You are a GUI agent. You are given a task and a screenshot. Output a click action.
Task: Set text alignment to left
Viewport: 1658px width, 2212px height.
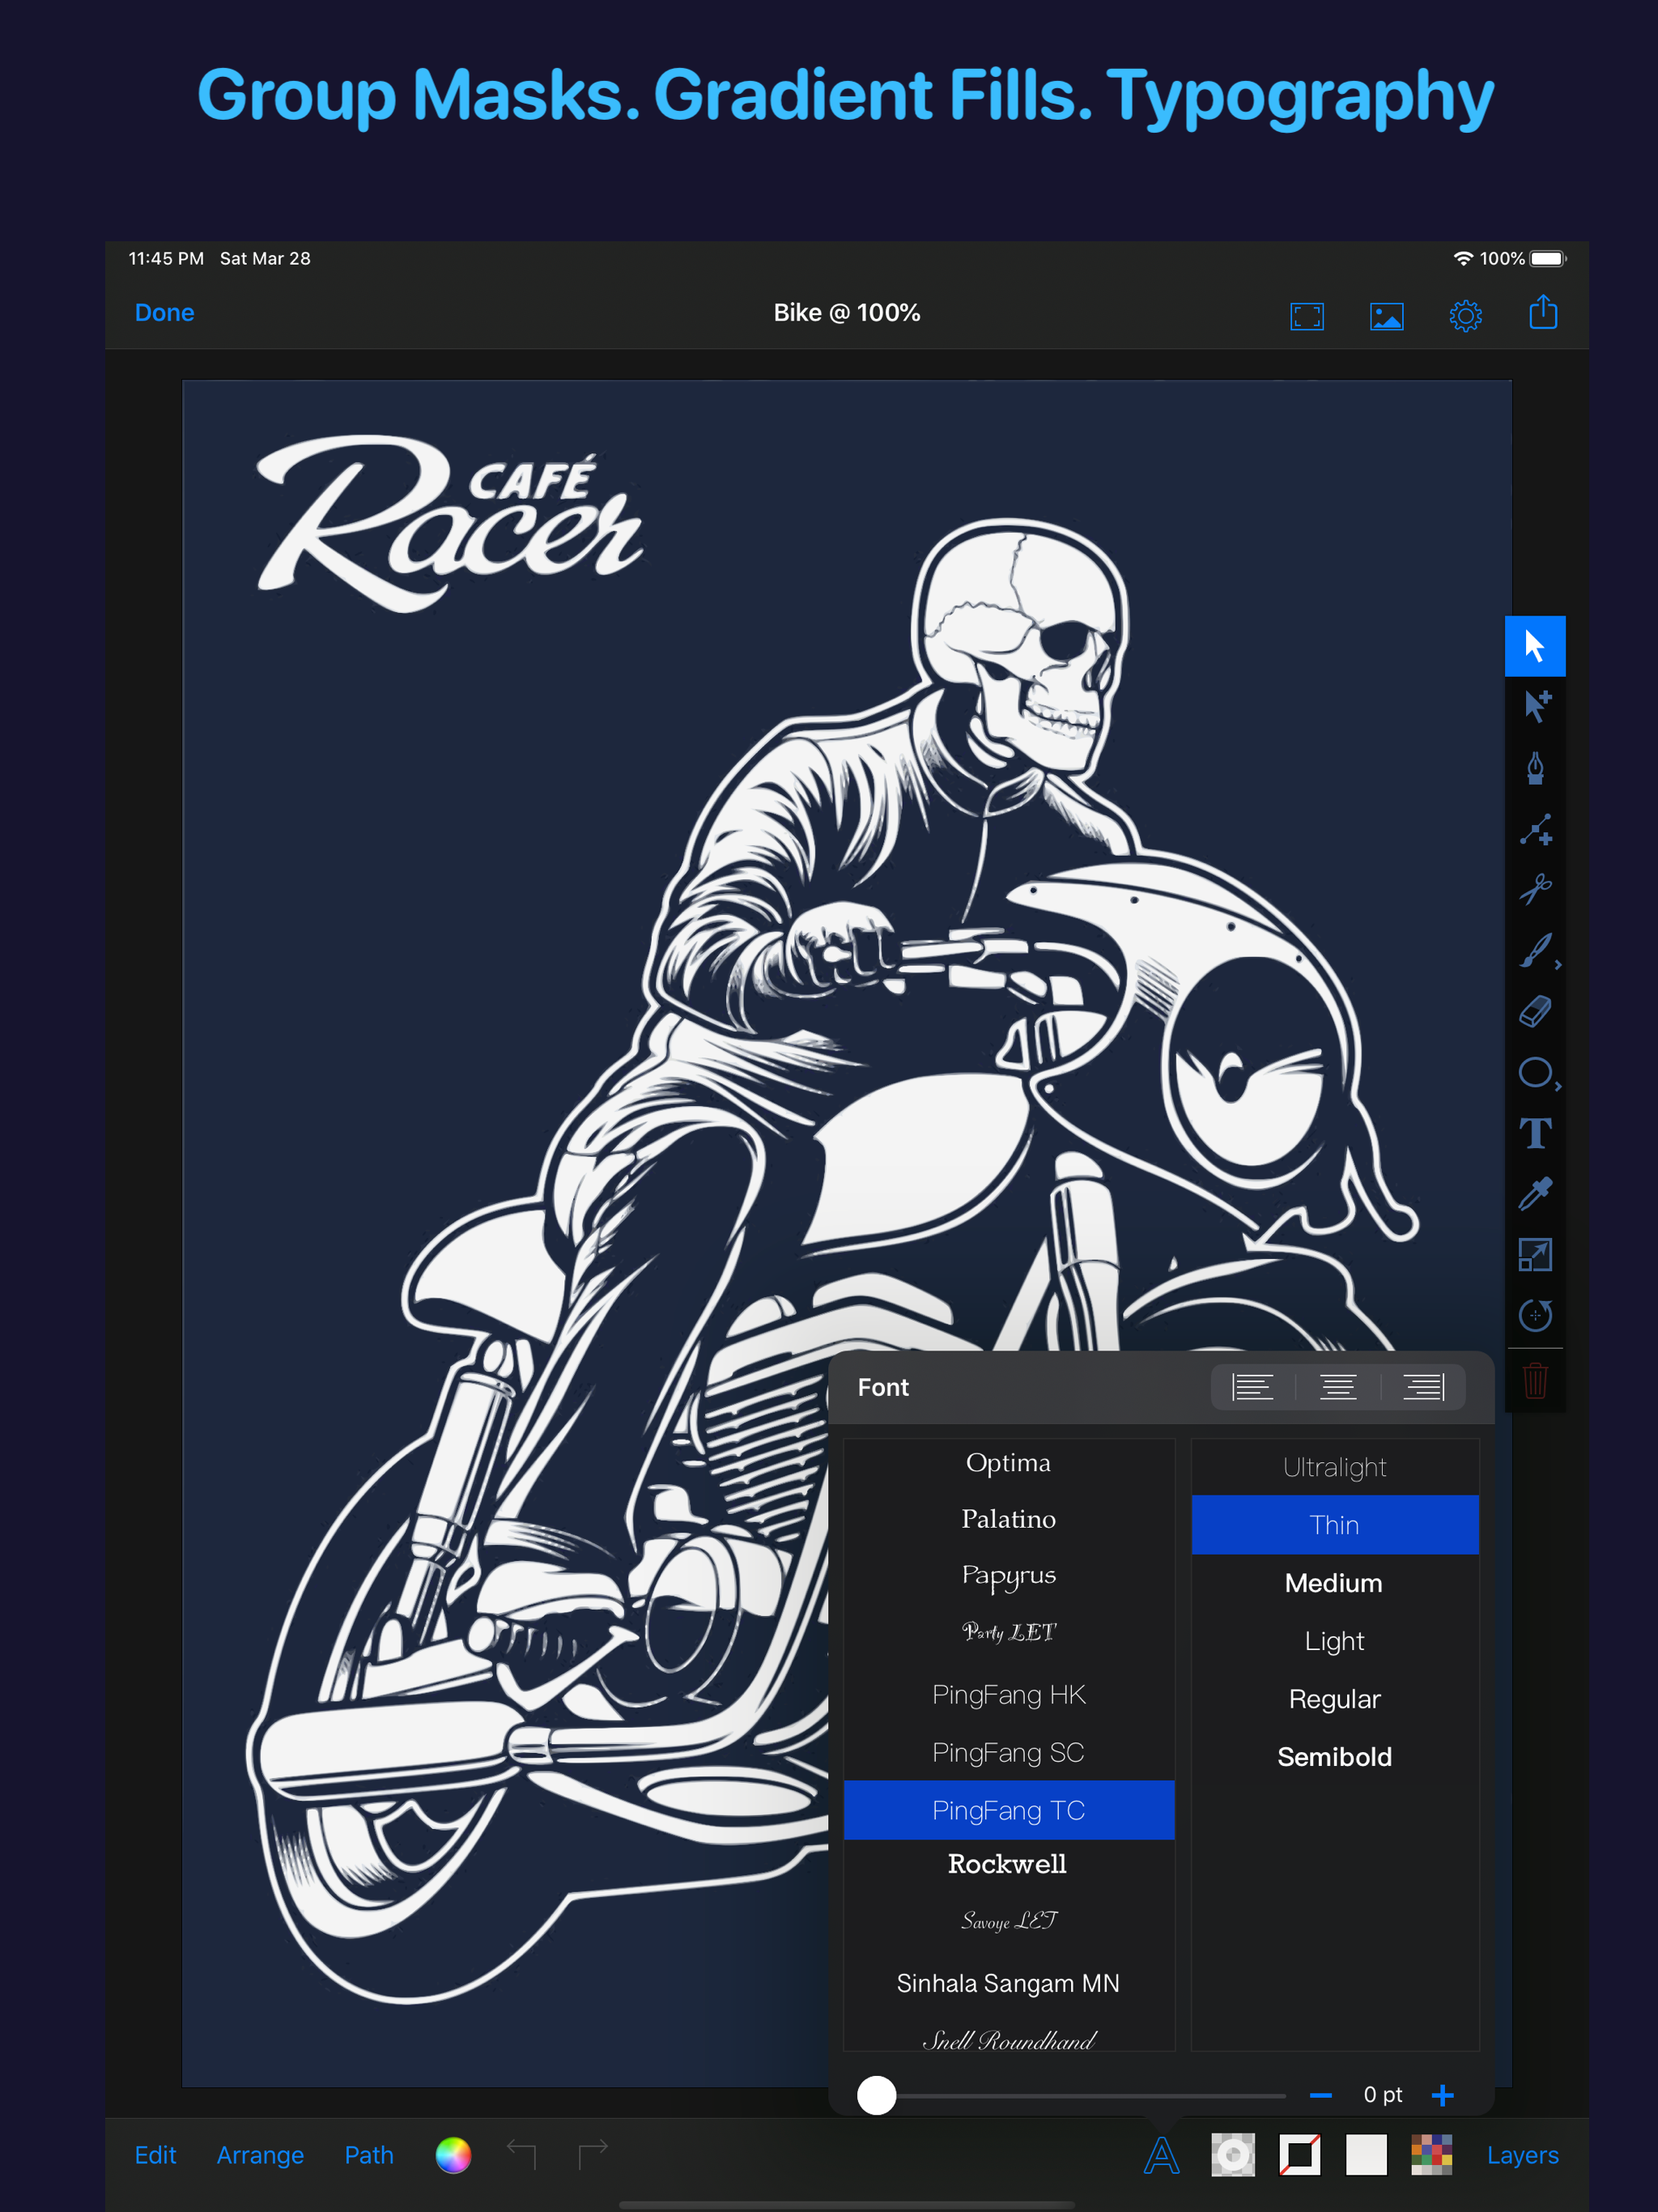1252,1387
